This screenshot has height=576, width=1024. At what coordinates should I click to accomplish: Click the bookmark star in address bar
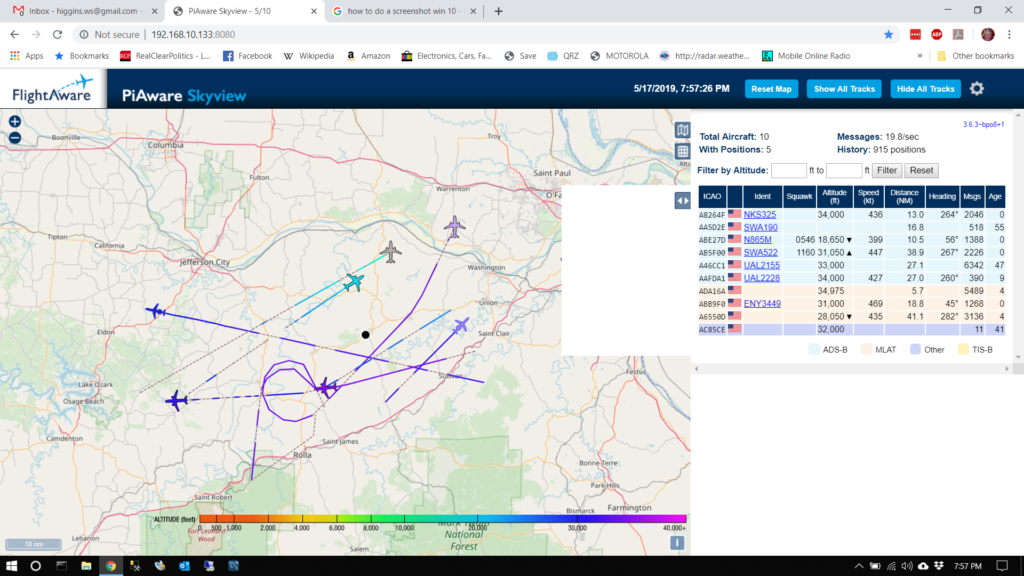pos(888,35)
